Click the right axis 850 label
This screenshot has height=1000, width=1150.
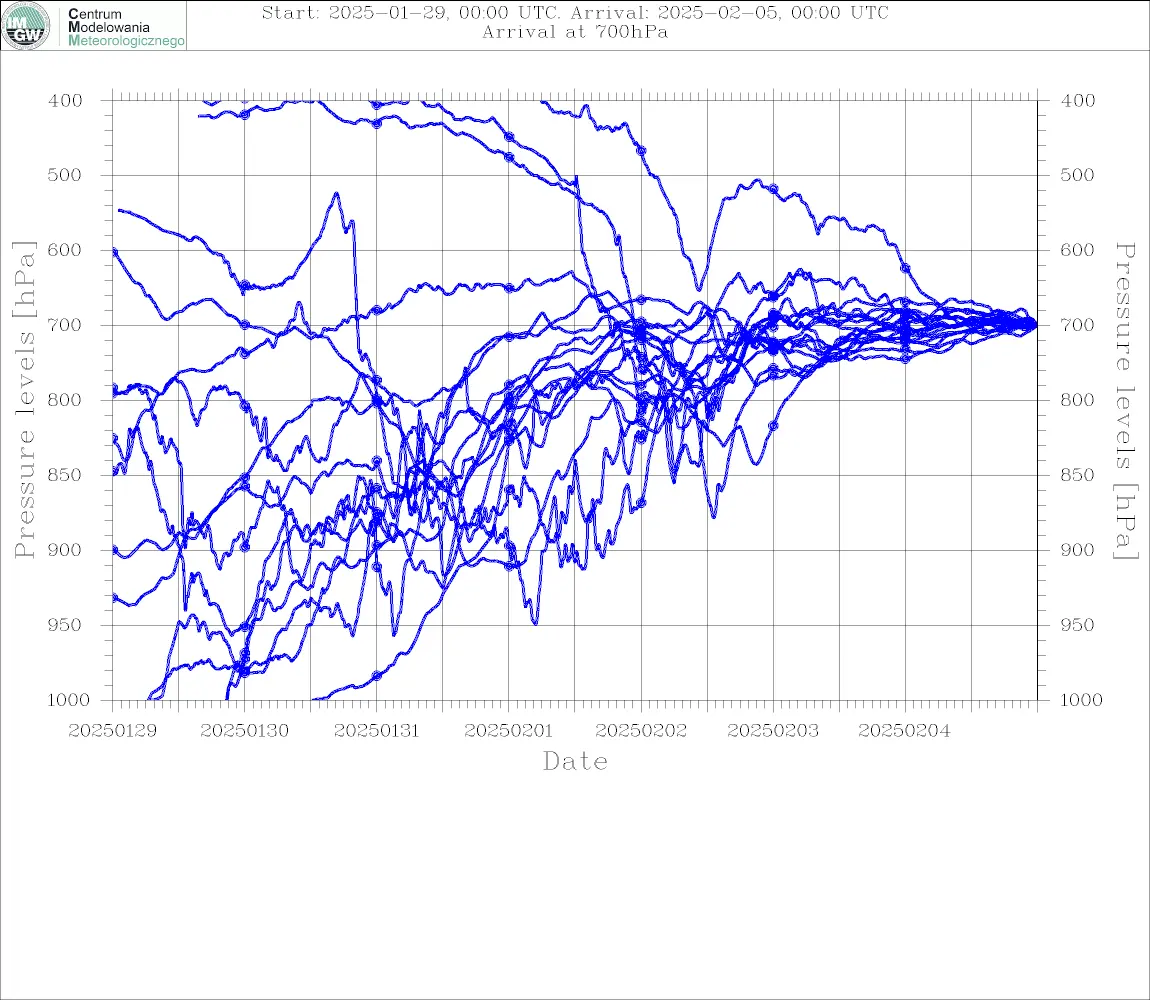tap(1078, 475)
